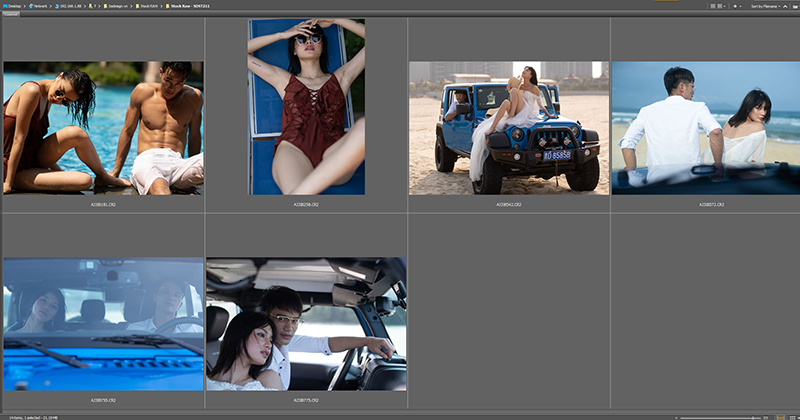Toggle ascending sort order arrow

[x=785, y=7]
